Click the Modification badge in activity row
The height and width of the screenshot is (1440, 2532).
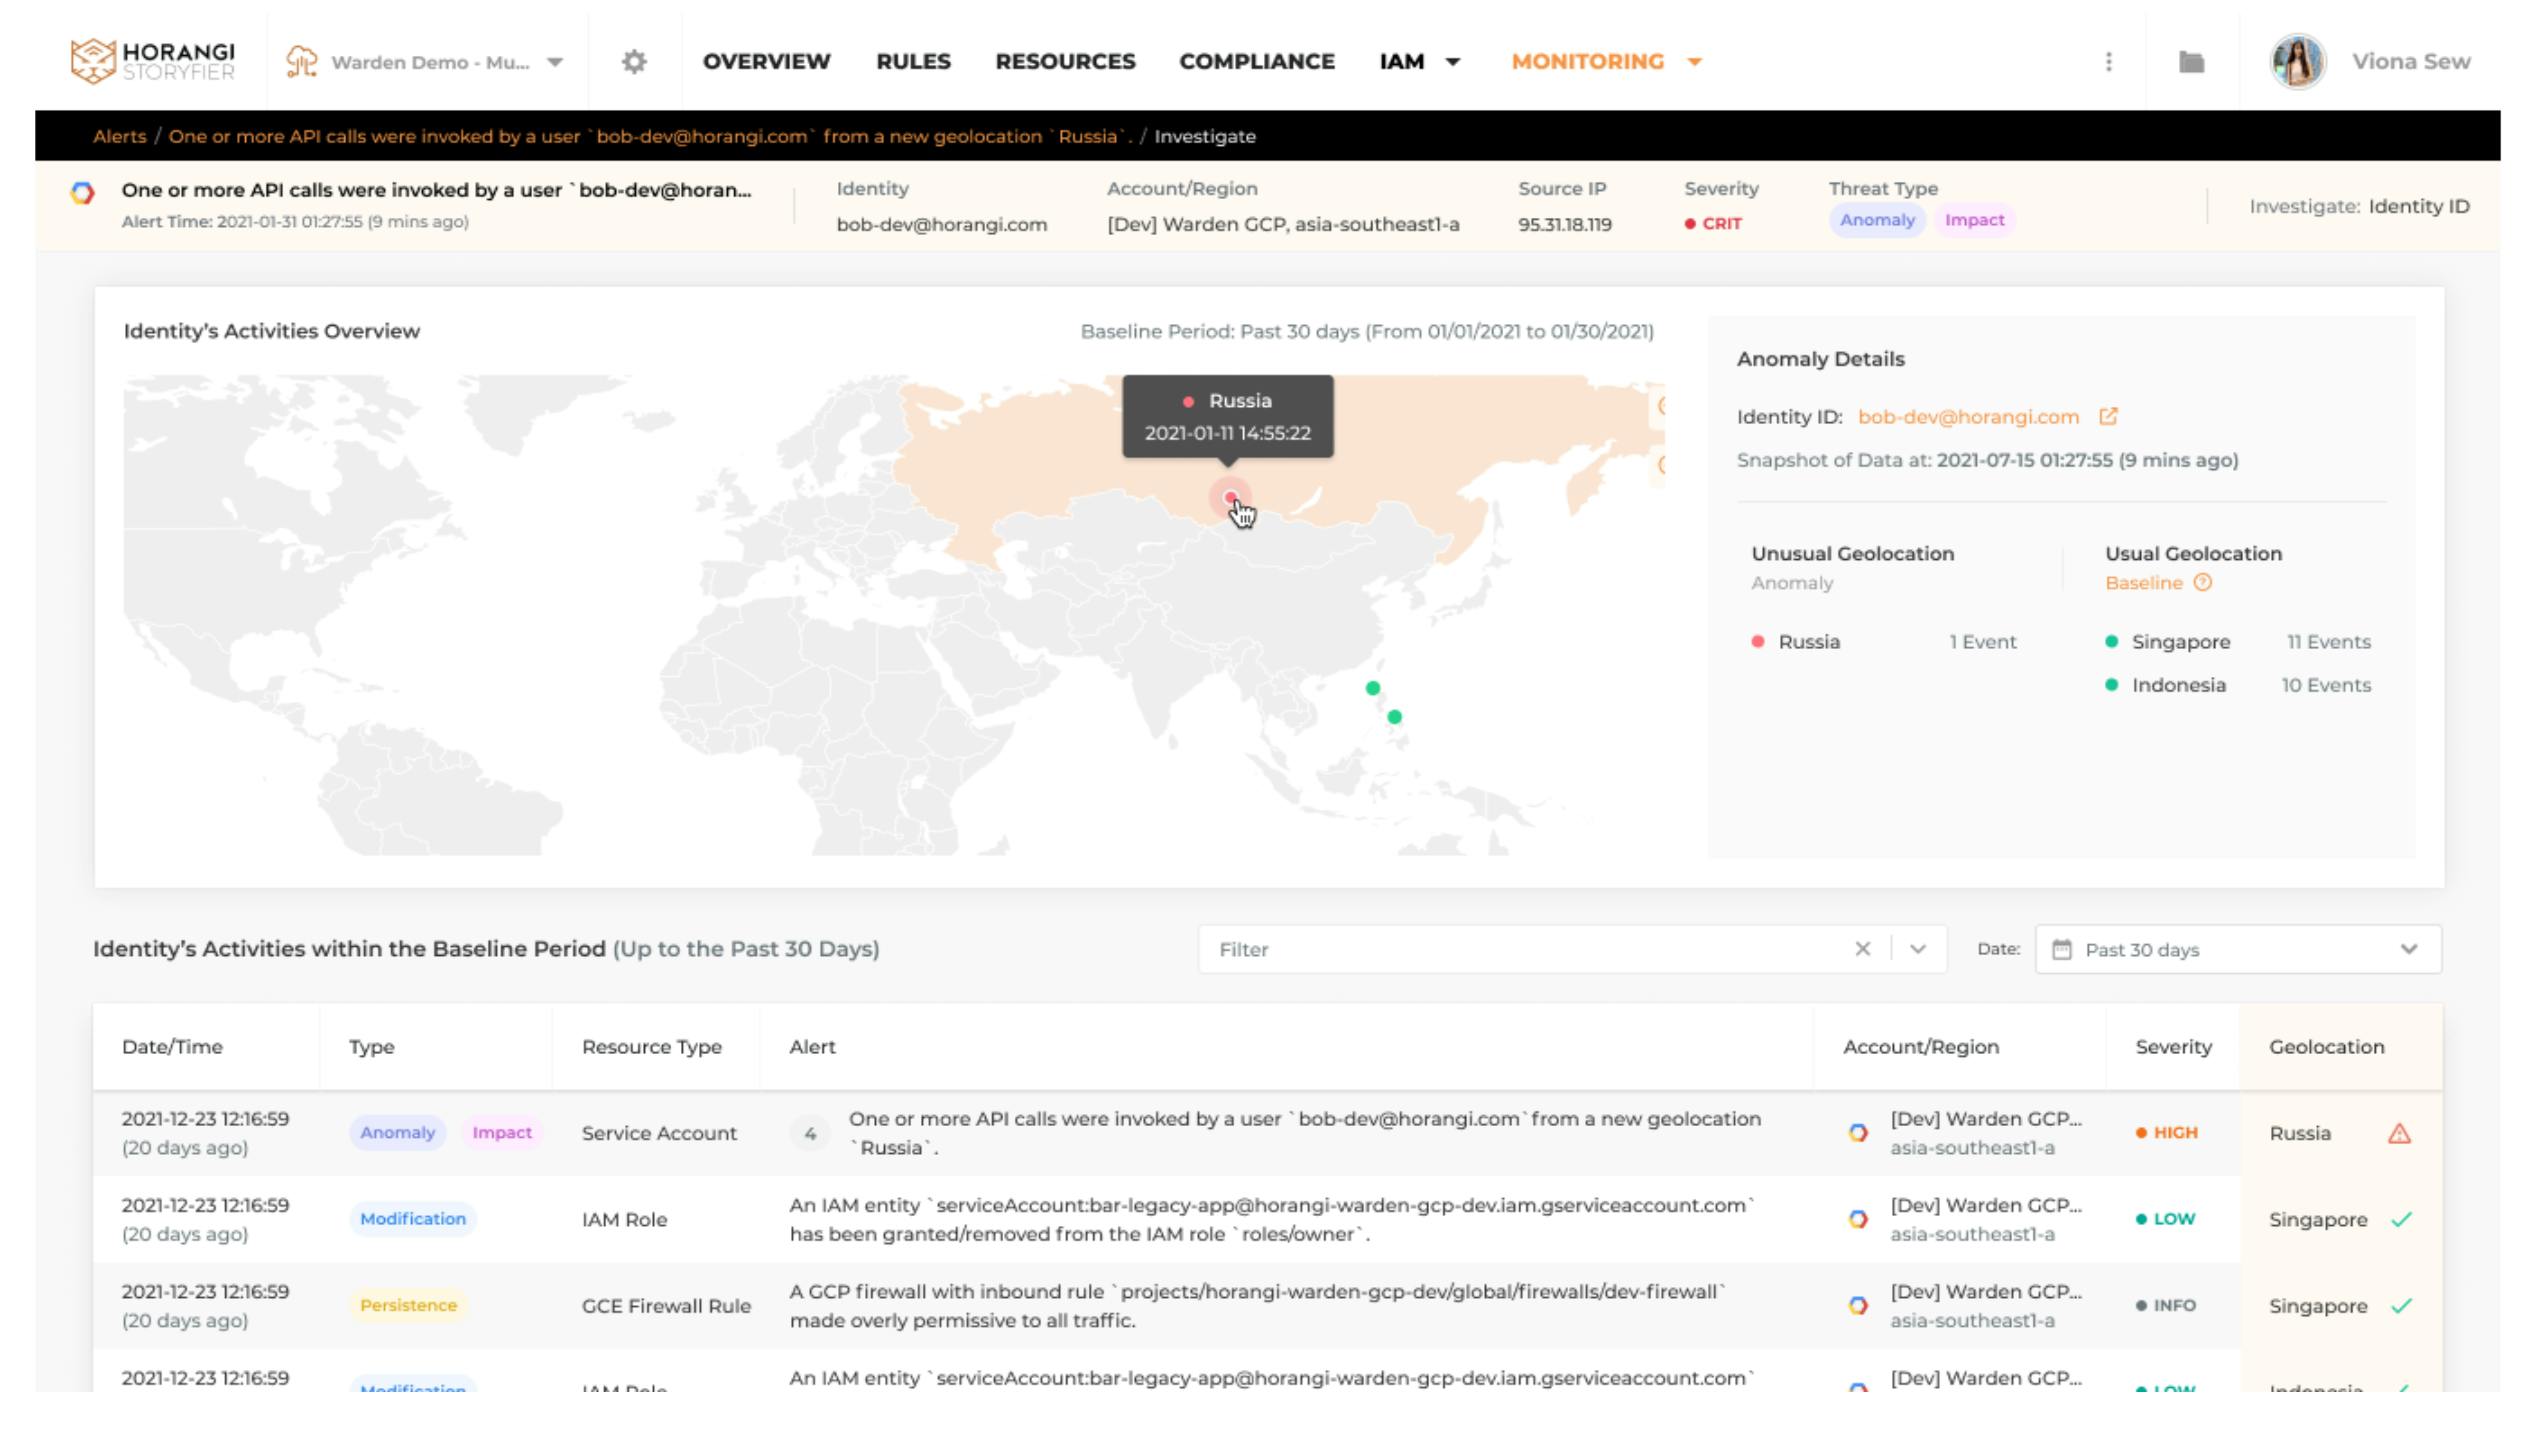tap(412, 1219)
